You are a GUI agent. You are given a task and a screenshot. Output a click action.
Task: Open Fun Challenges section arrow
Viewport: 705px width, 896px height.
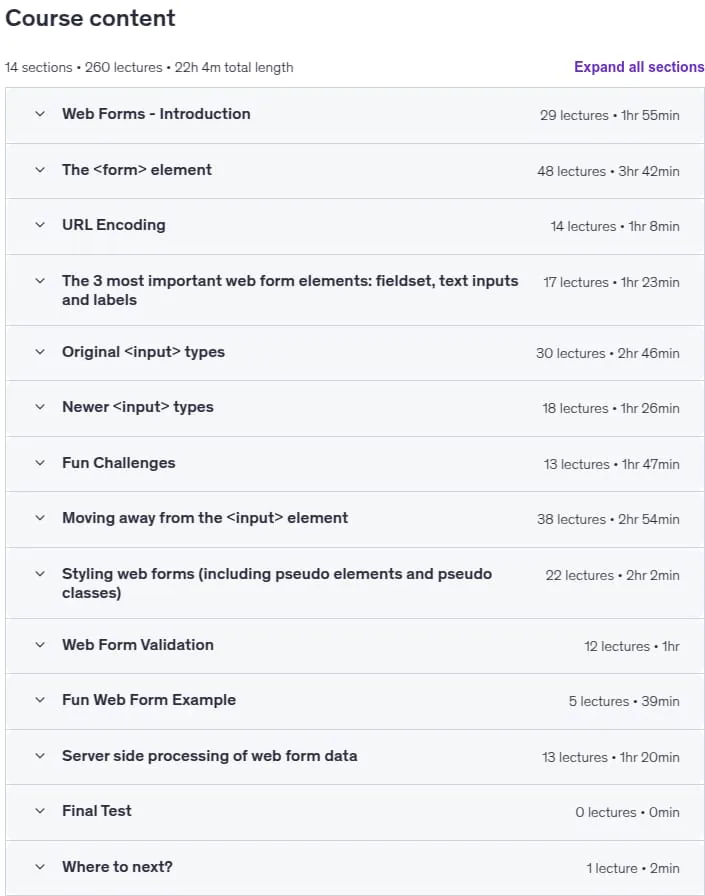pos(40,463)
